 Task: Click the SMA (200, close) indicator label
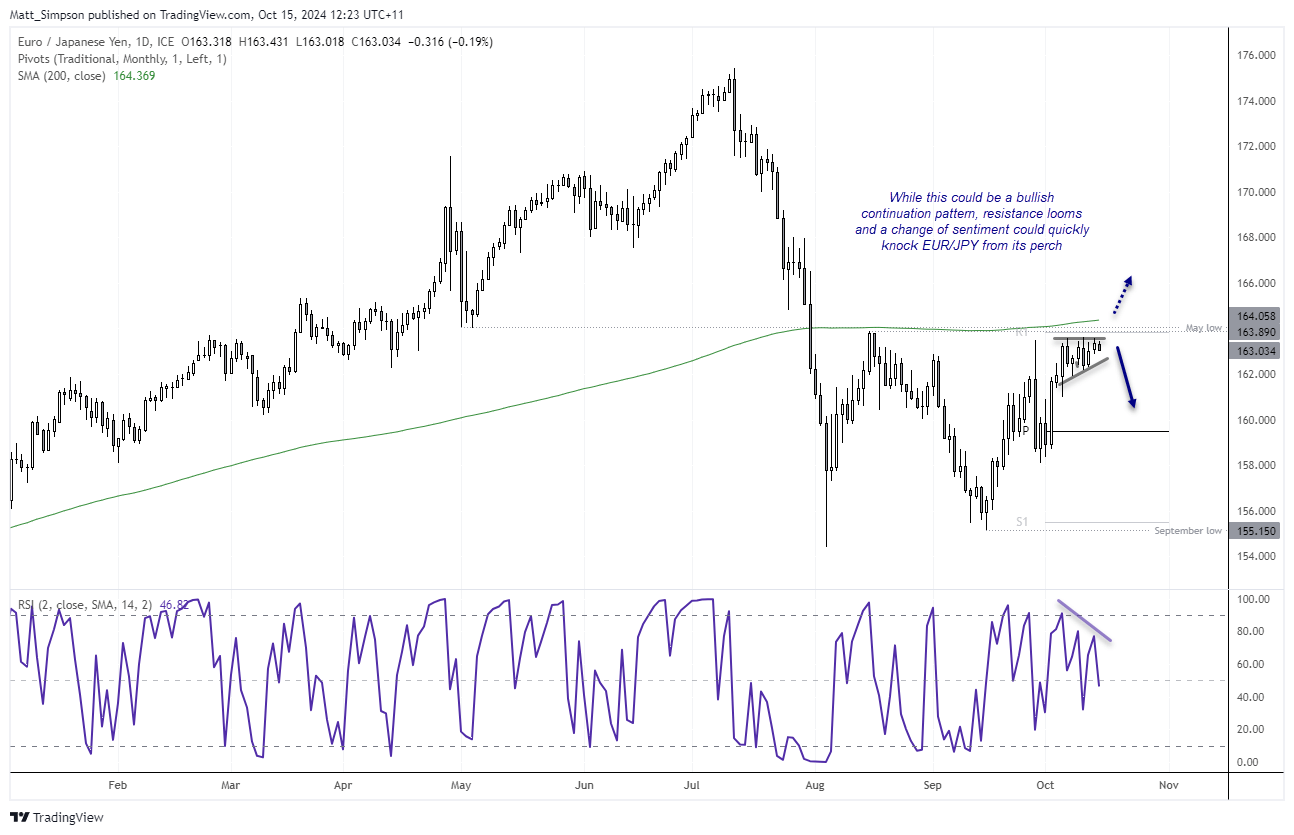pos(61,76)
